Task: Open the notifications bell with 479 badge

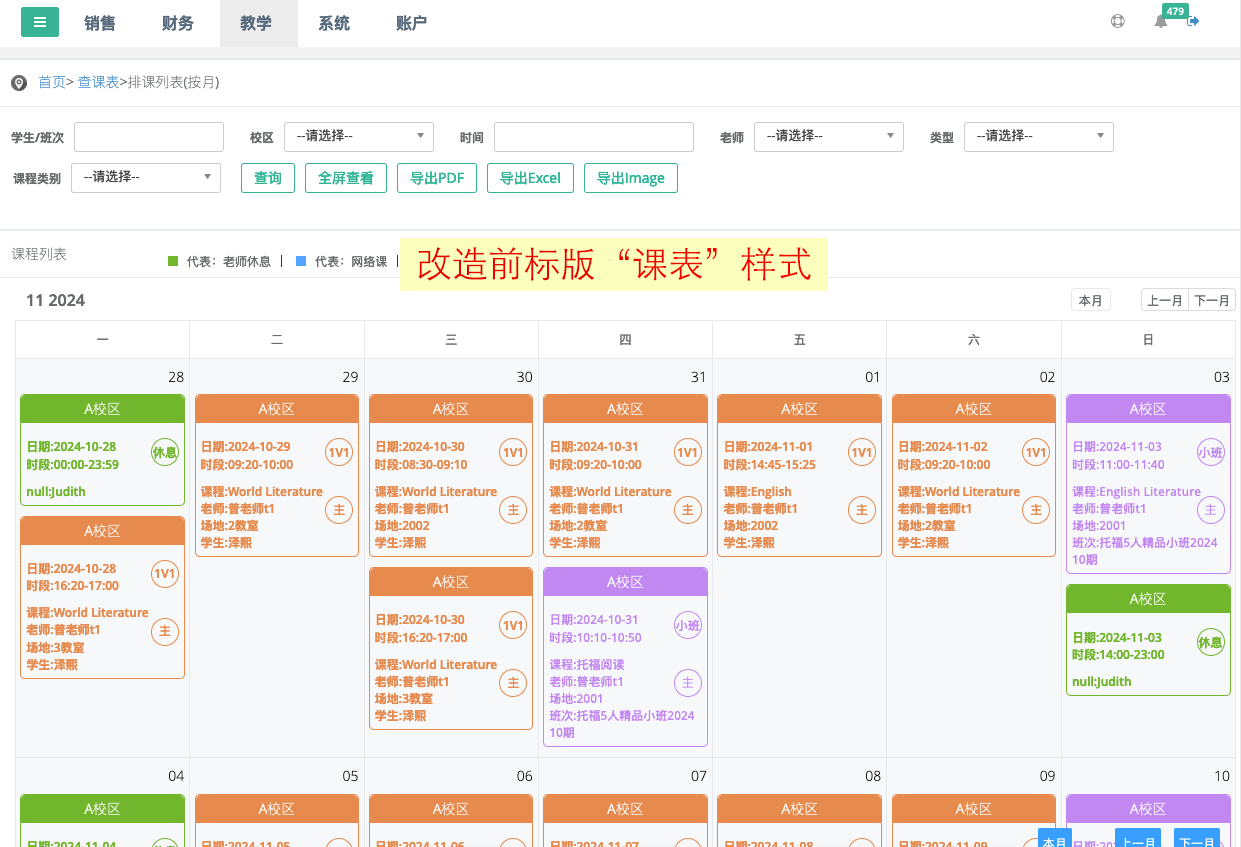Action: pos(1161,21)
